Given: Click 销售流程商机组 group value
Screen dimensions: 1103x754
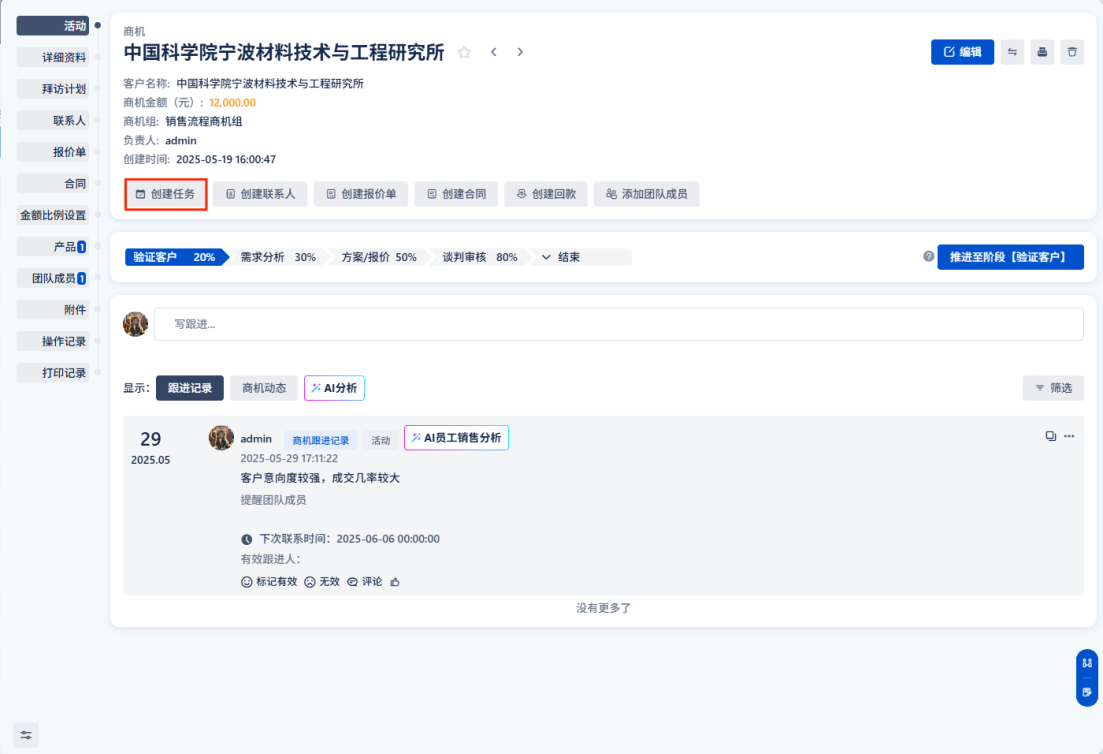Looking at the screenshot, I should tap(204, 122).
